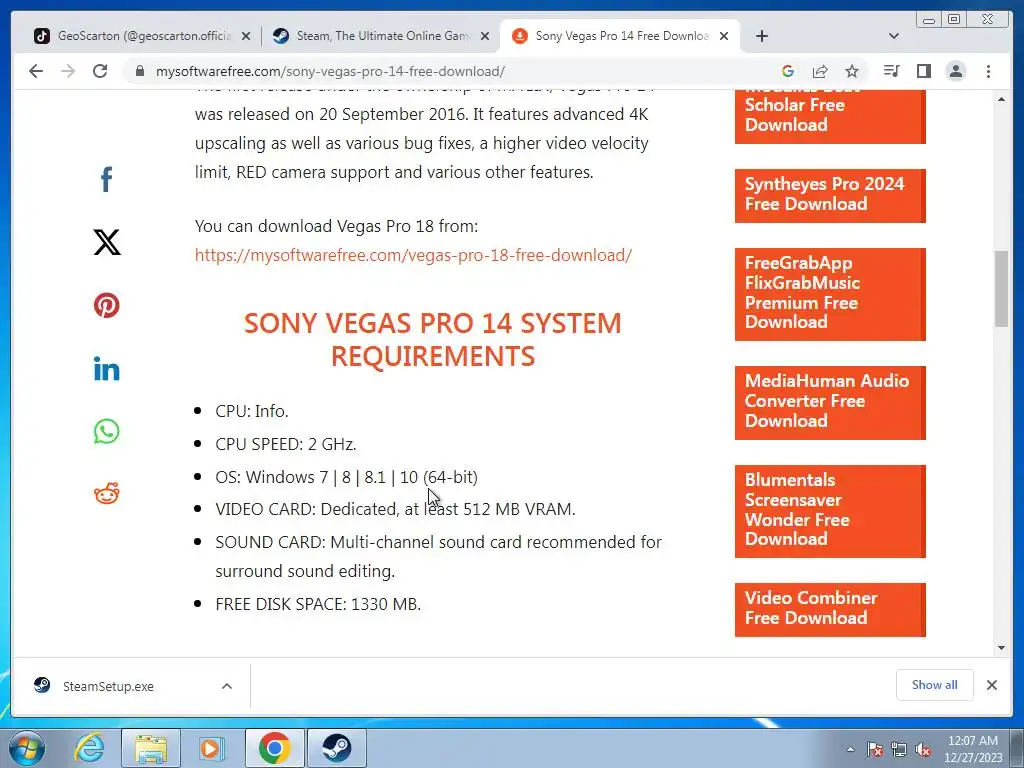Click Show all downloads button
The image size is (1024, 768).
[935, 685]
